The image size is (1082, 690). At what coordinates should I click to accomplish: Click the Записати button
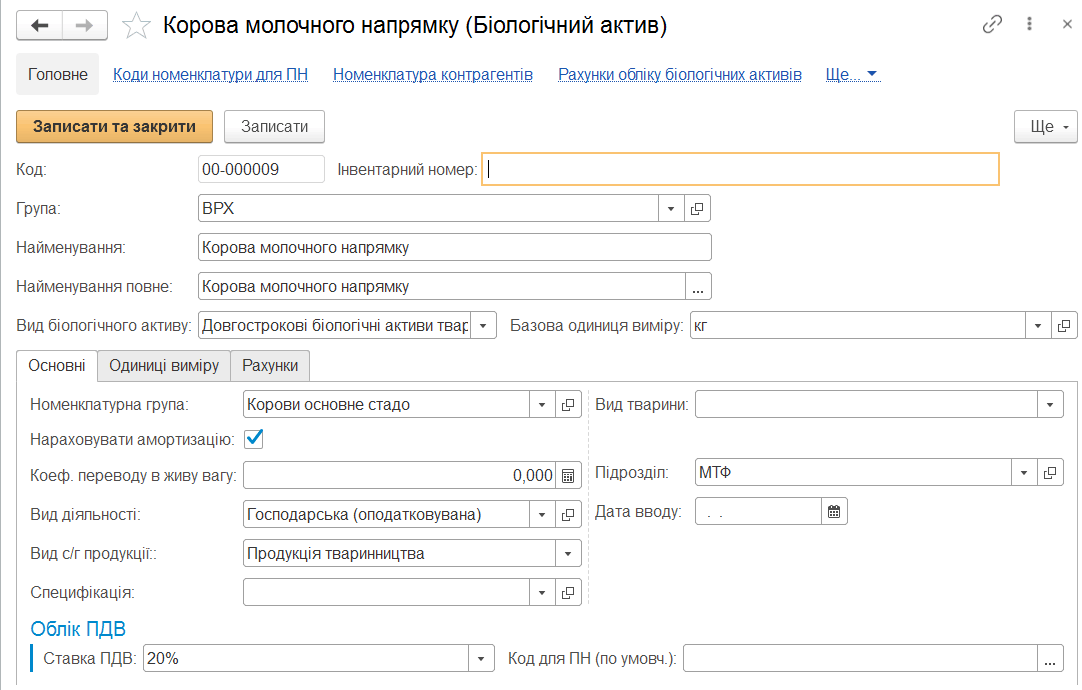[x=275, y=127]
